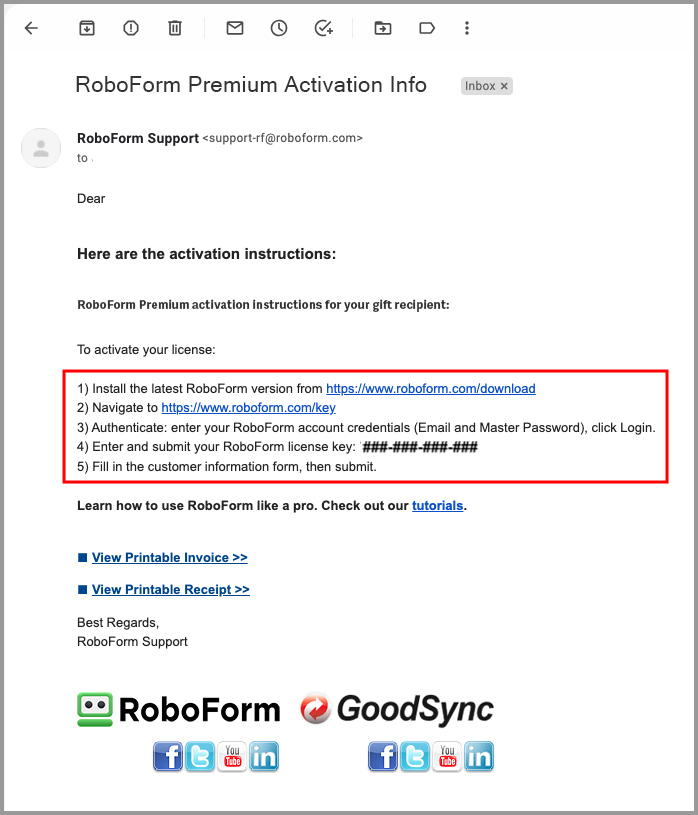Remove the Inbox label from the email
The width and height of the screenshot is (698, 815).
[503, 86]
